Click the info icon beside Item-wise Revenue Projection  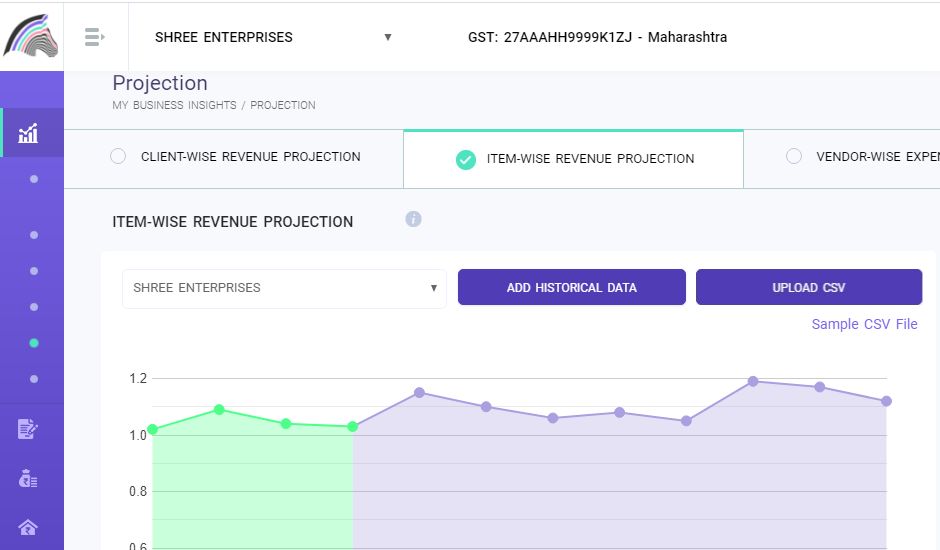coord(413,219)
